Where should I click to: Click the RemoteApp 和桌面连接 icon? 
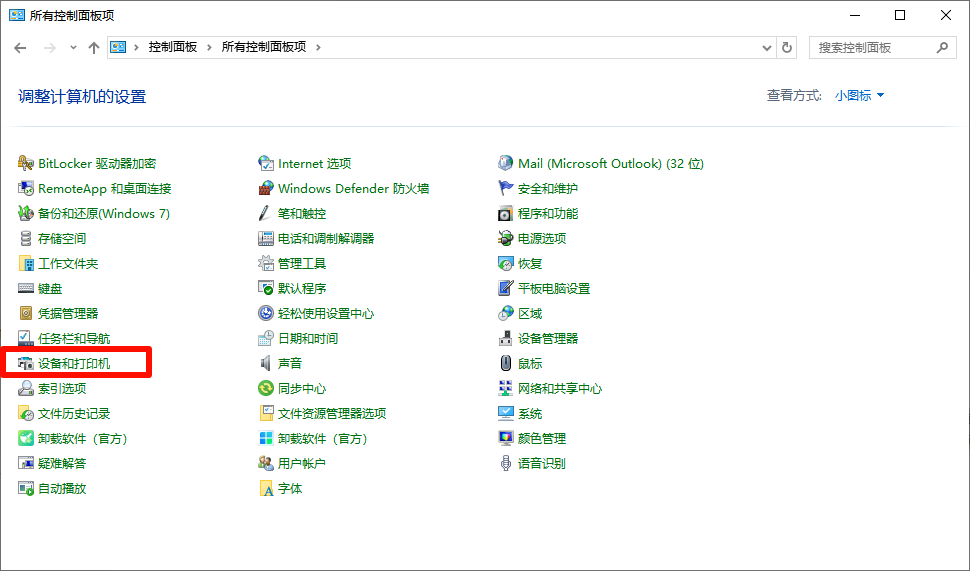(x=25, y=188)
